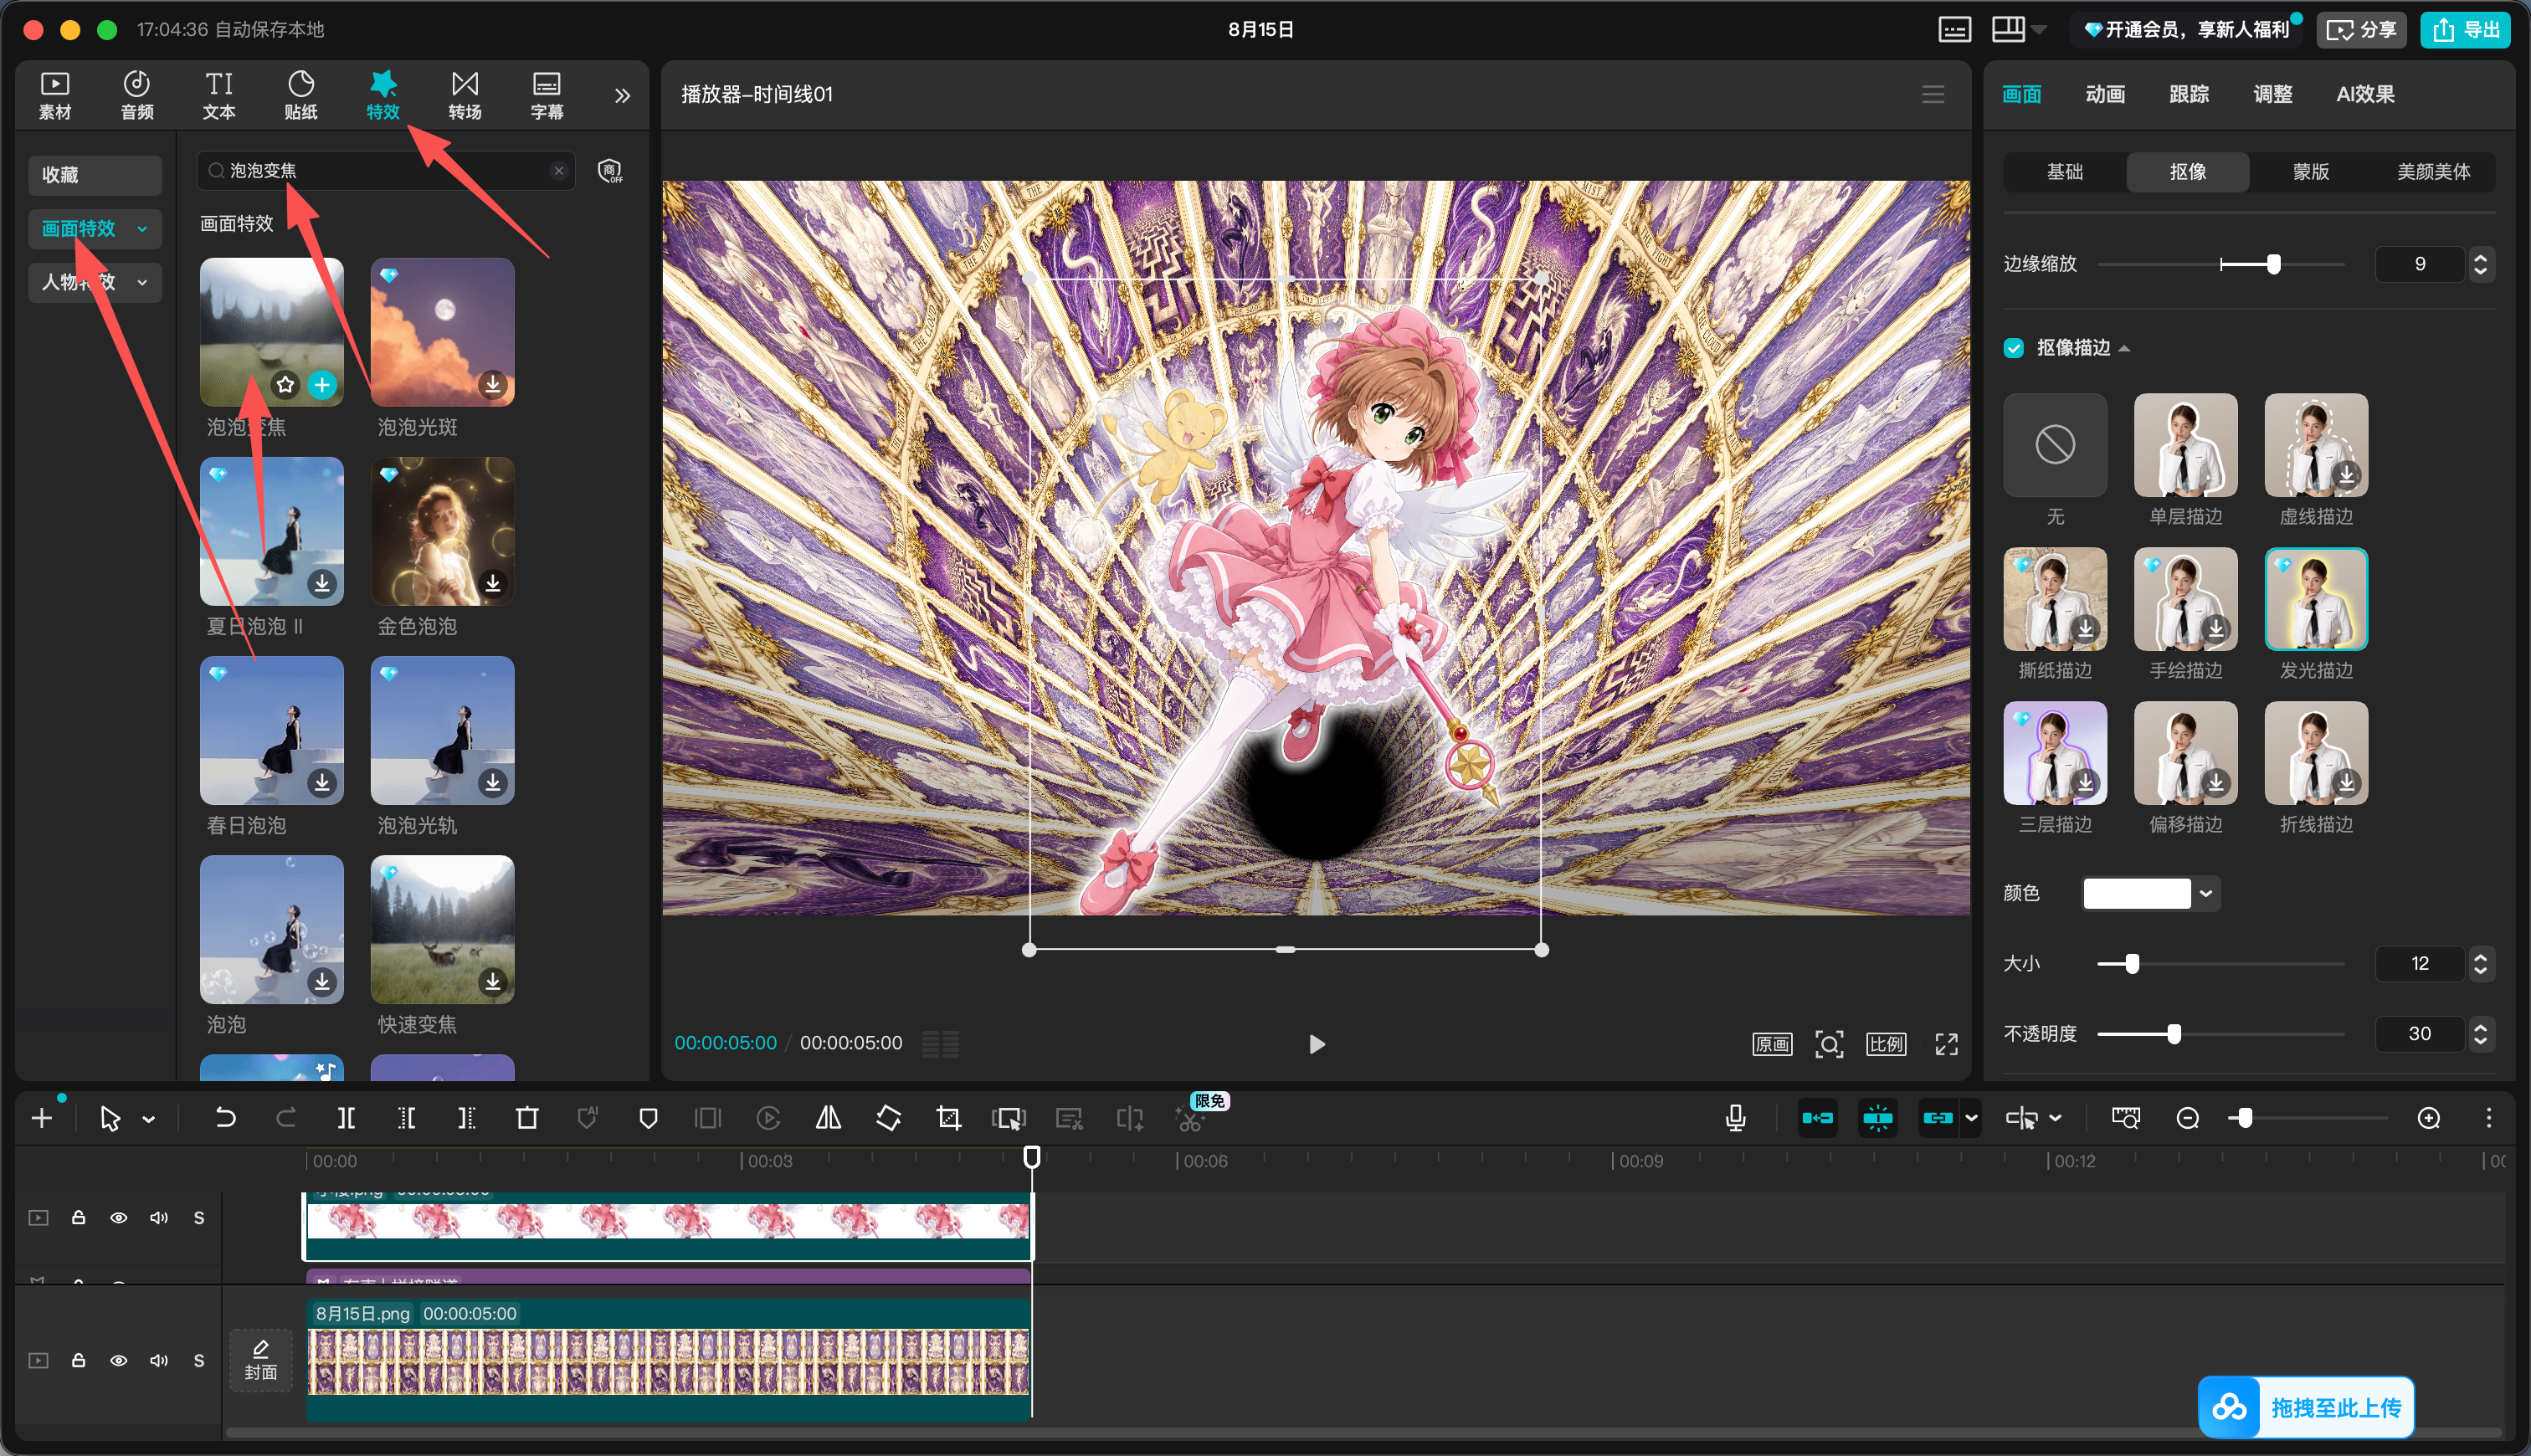2531x1456 pixels.
Task: Click the commercial filter icon beside search
Action: tap(610, 171)
